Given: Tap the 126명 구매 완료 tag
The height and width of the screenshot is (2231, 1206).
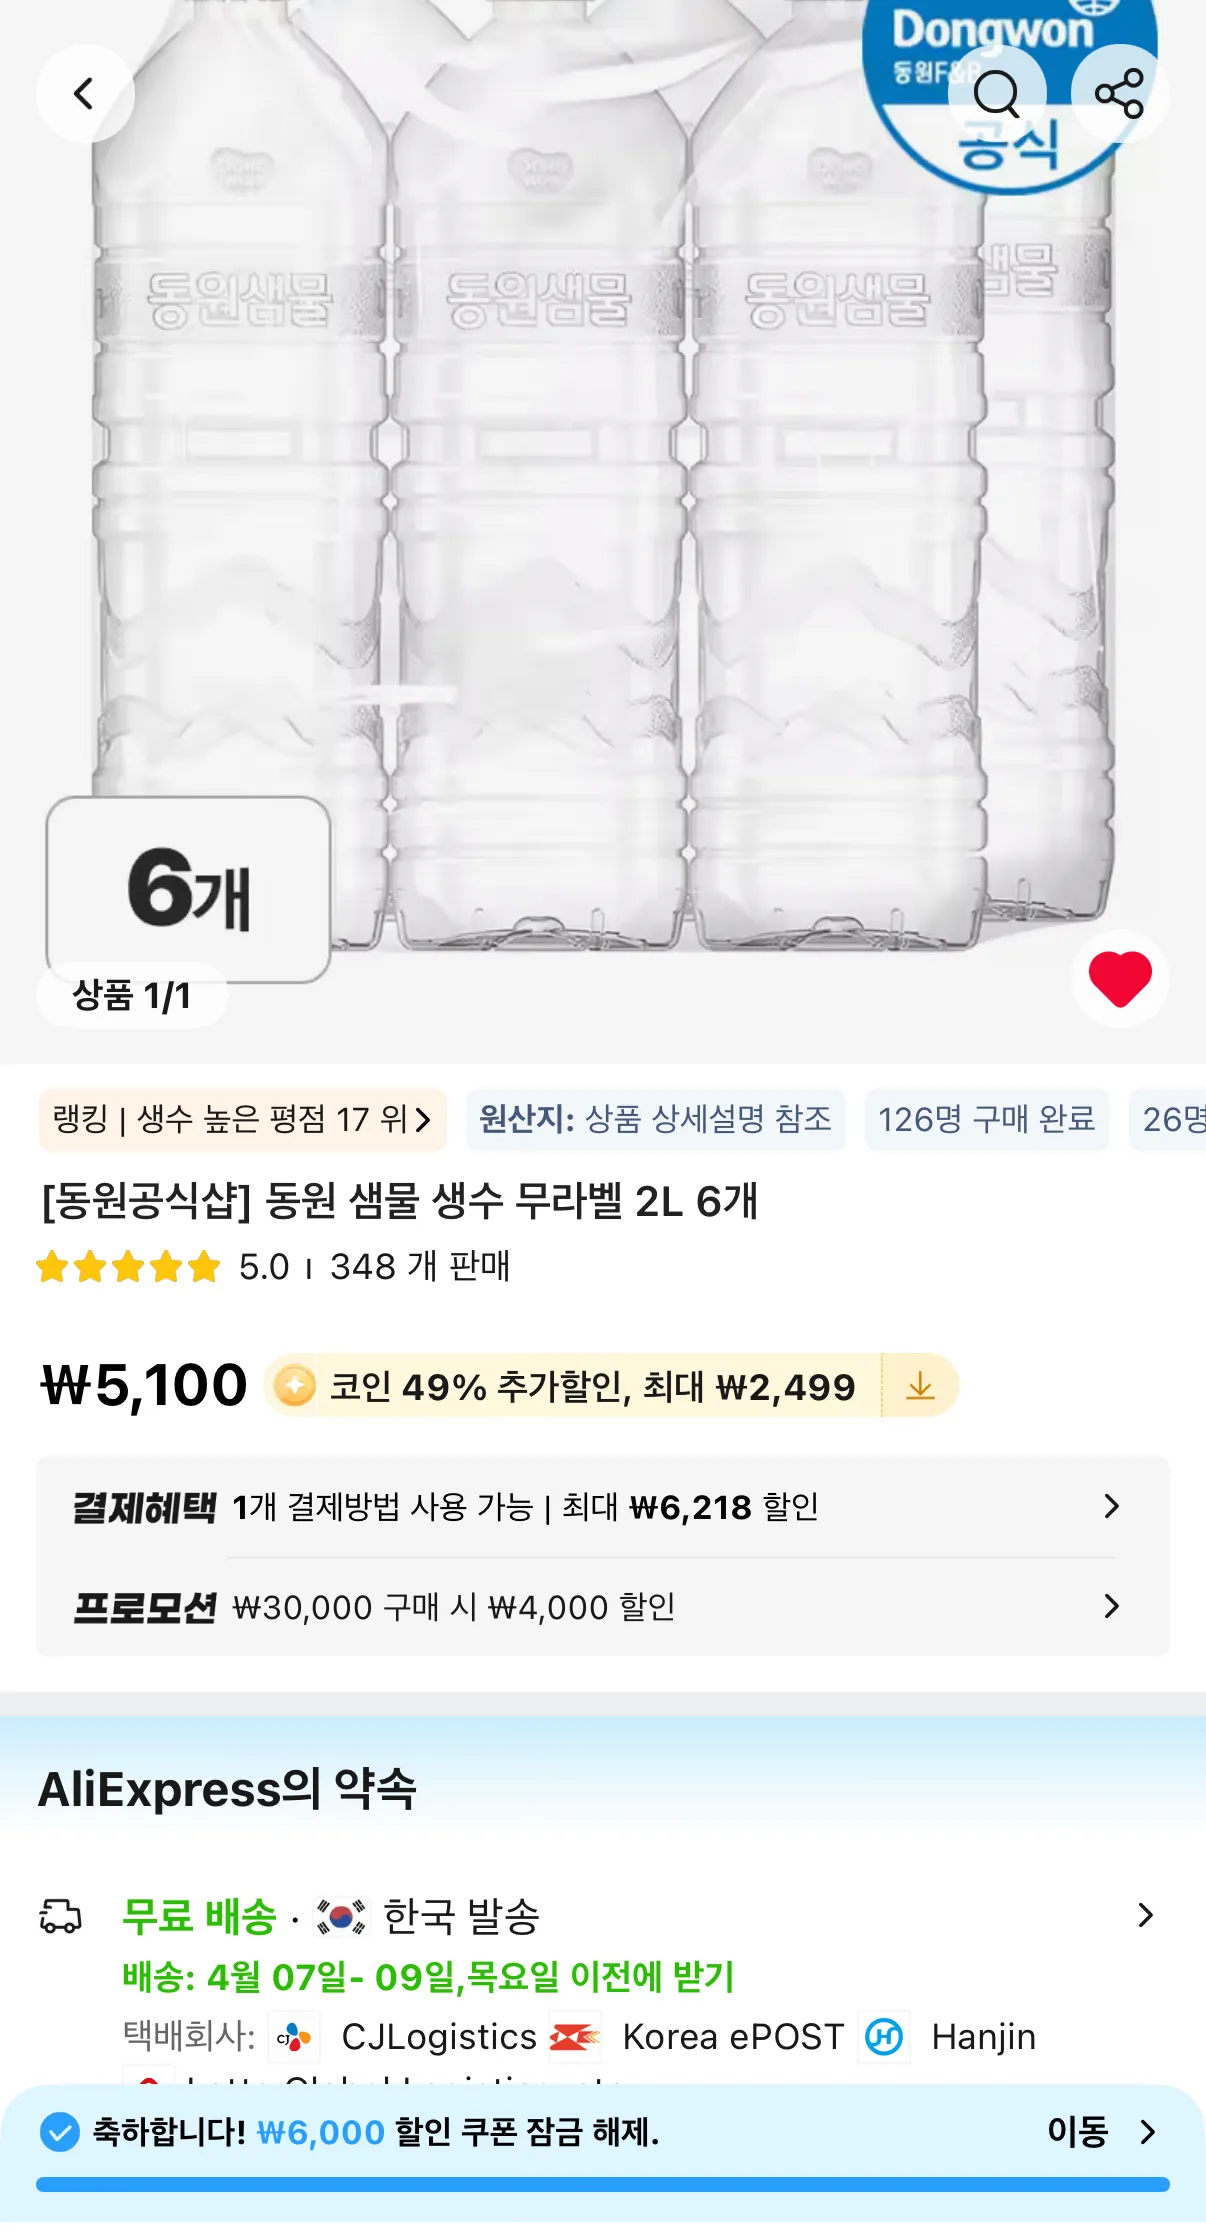Looking at the screenshot, I should [986, 1119].
